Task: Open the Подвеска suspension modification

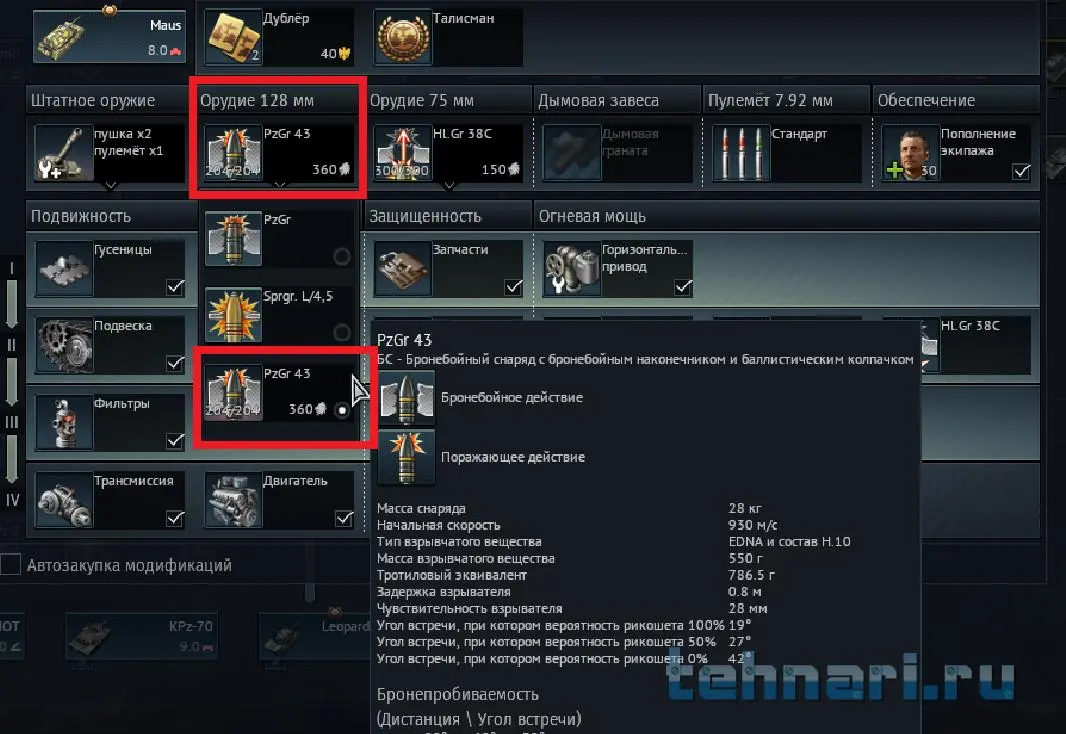Action: tap(109, 345)
